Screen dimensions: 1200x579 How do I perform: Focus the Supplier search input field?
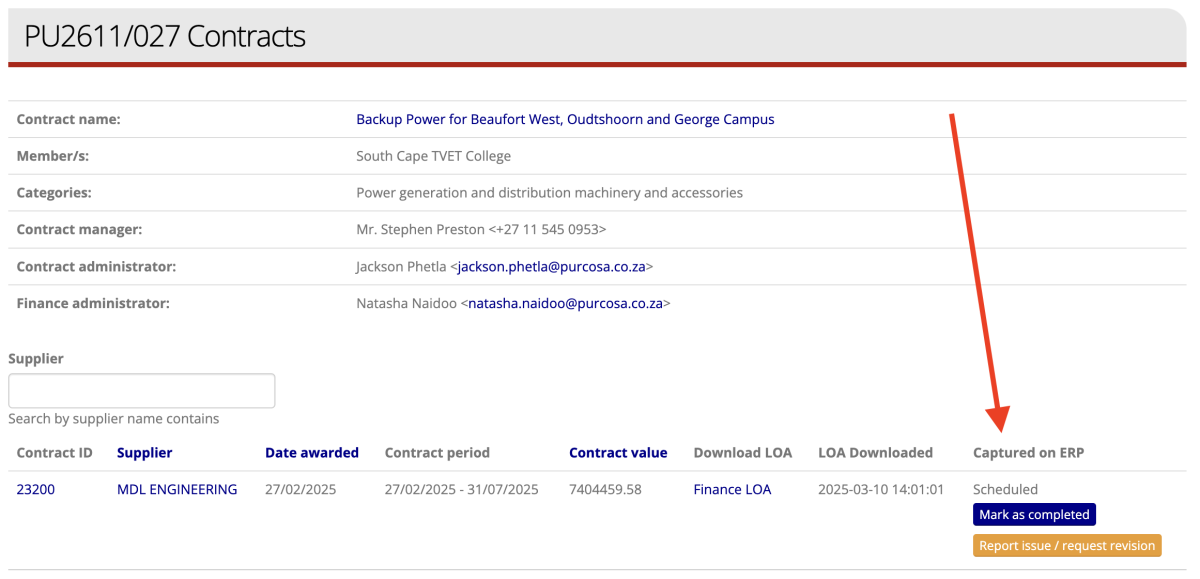point(142,391)
